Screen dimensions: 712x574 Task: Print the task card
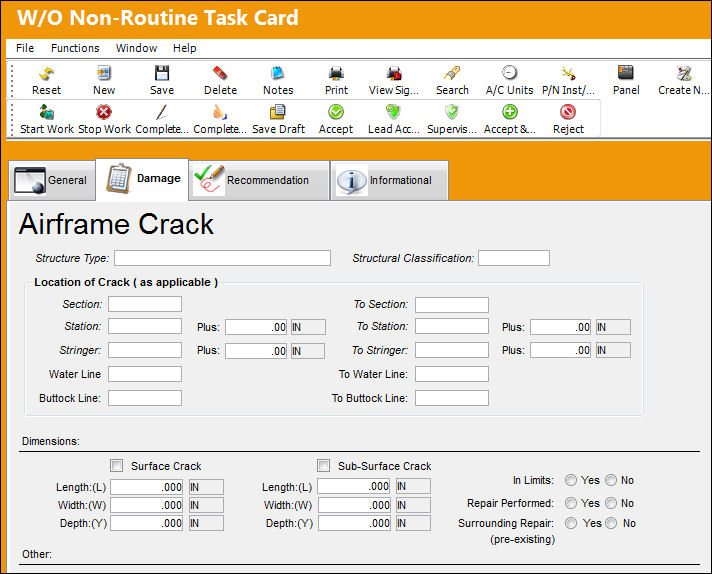click(x=336, y=73)
